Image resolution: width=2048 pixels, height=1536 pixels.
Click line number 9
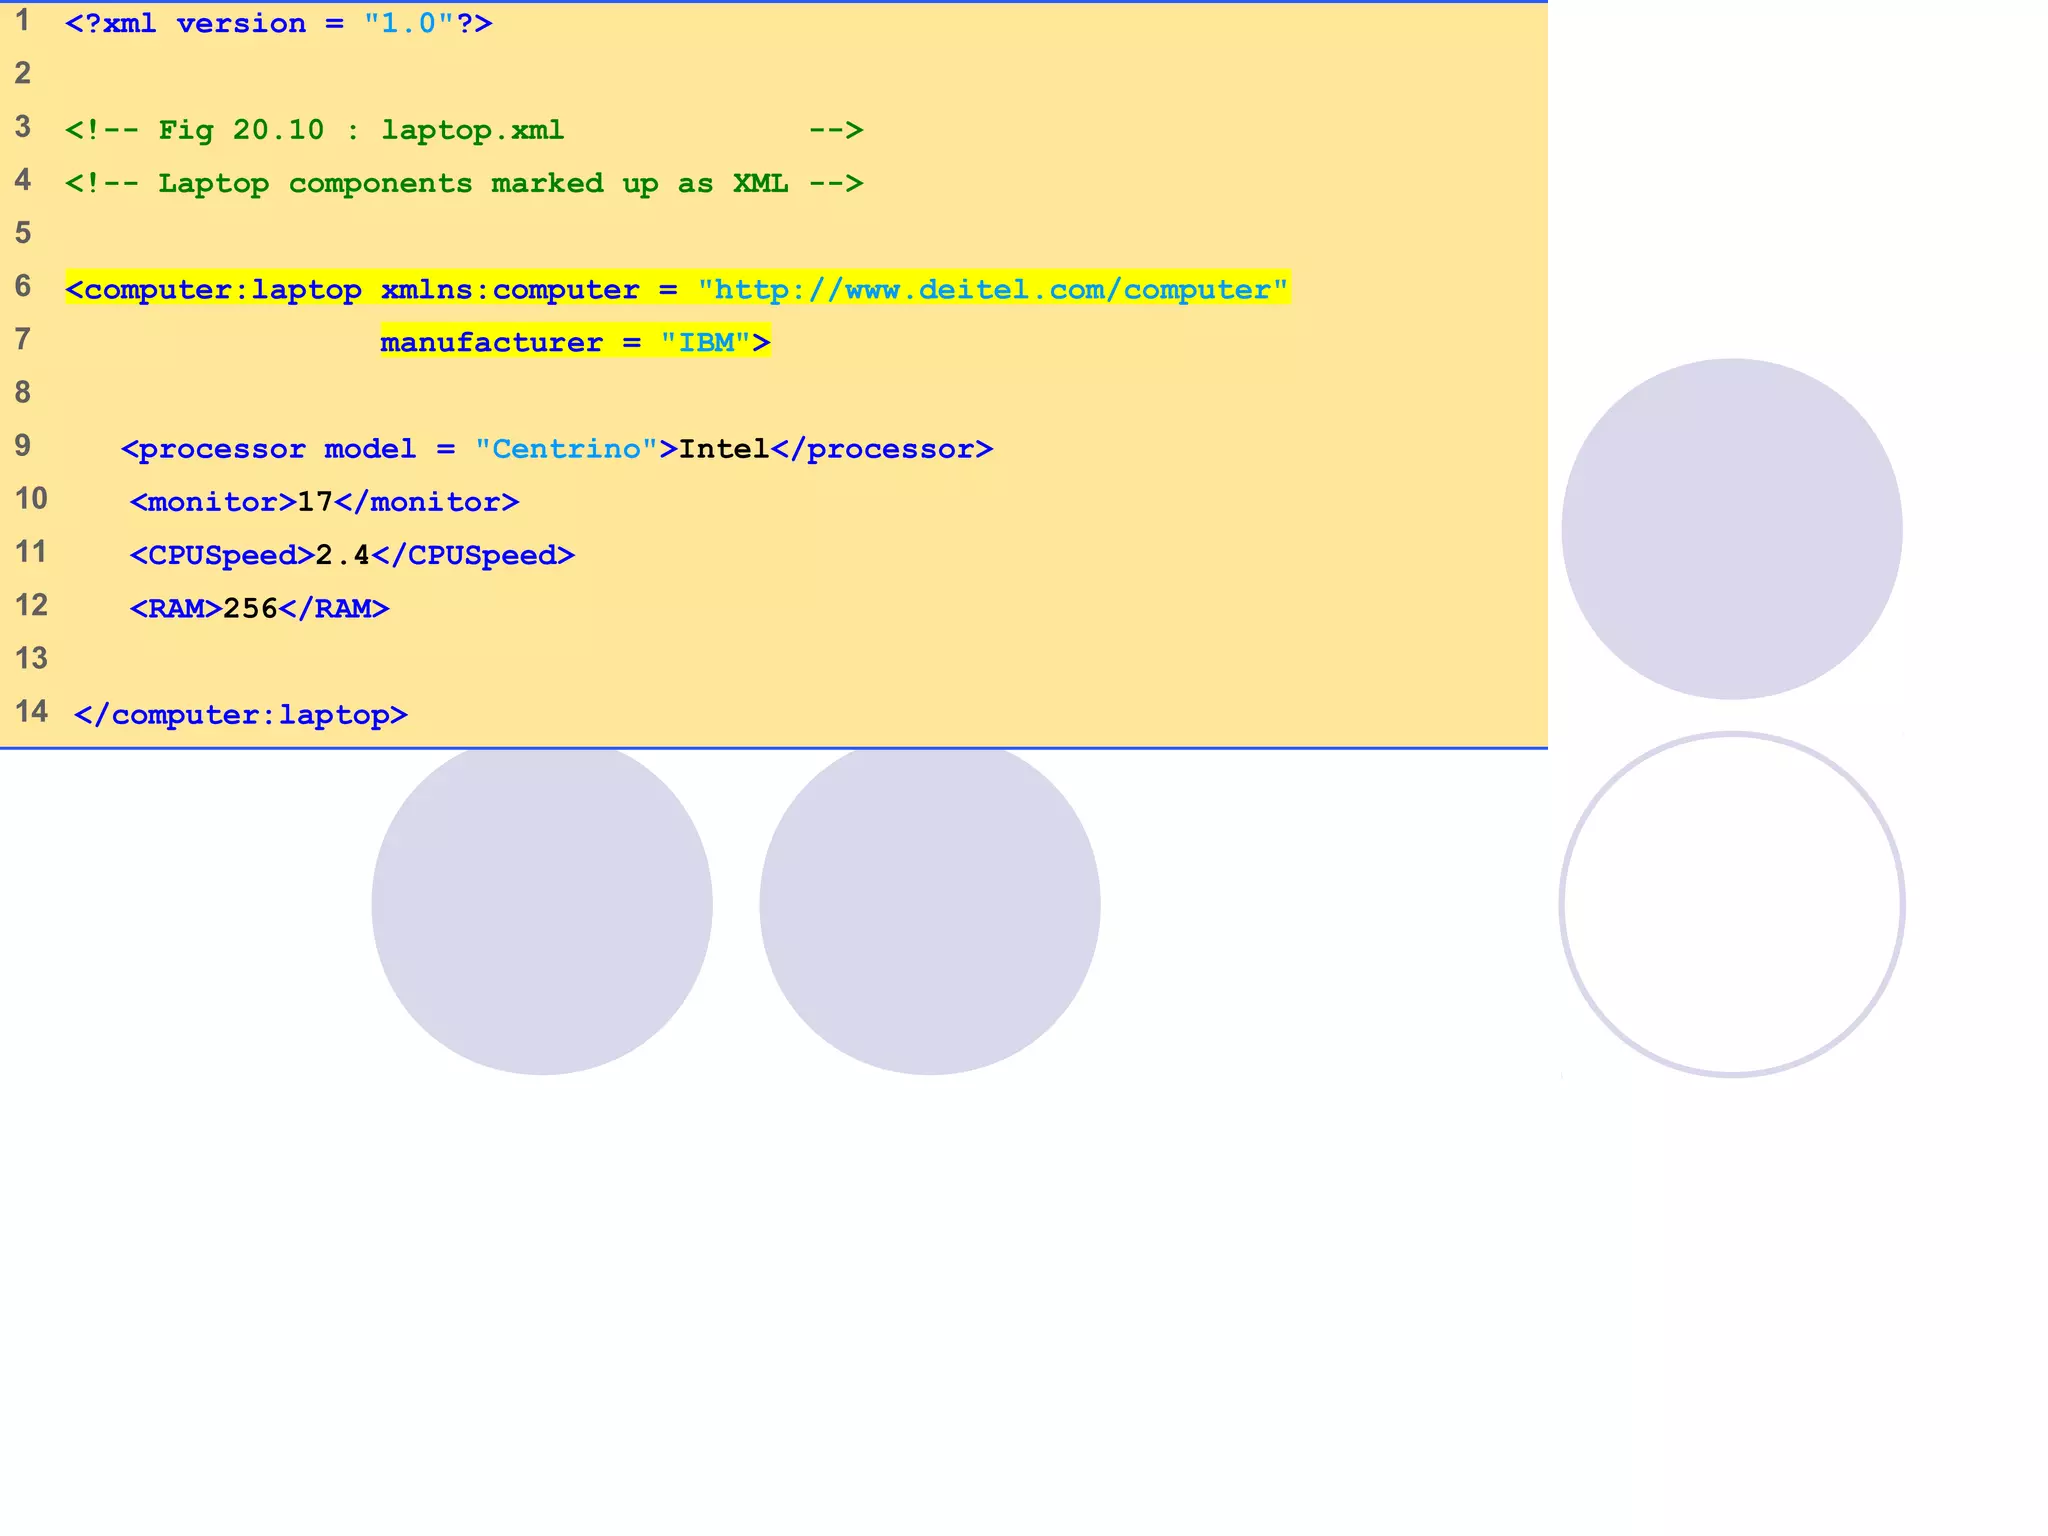point(23,446)
